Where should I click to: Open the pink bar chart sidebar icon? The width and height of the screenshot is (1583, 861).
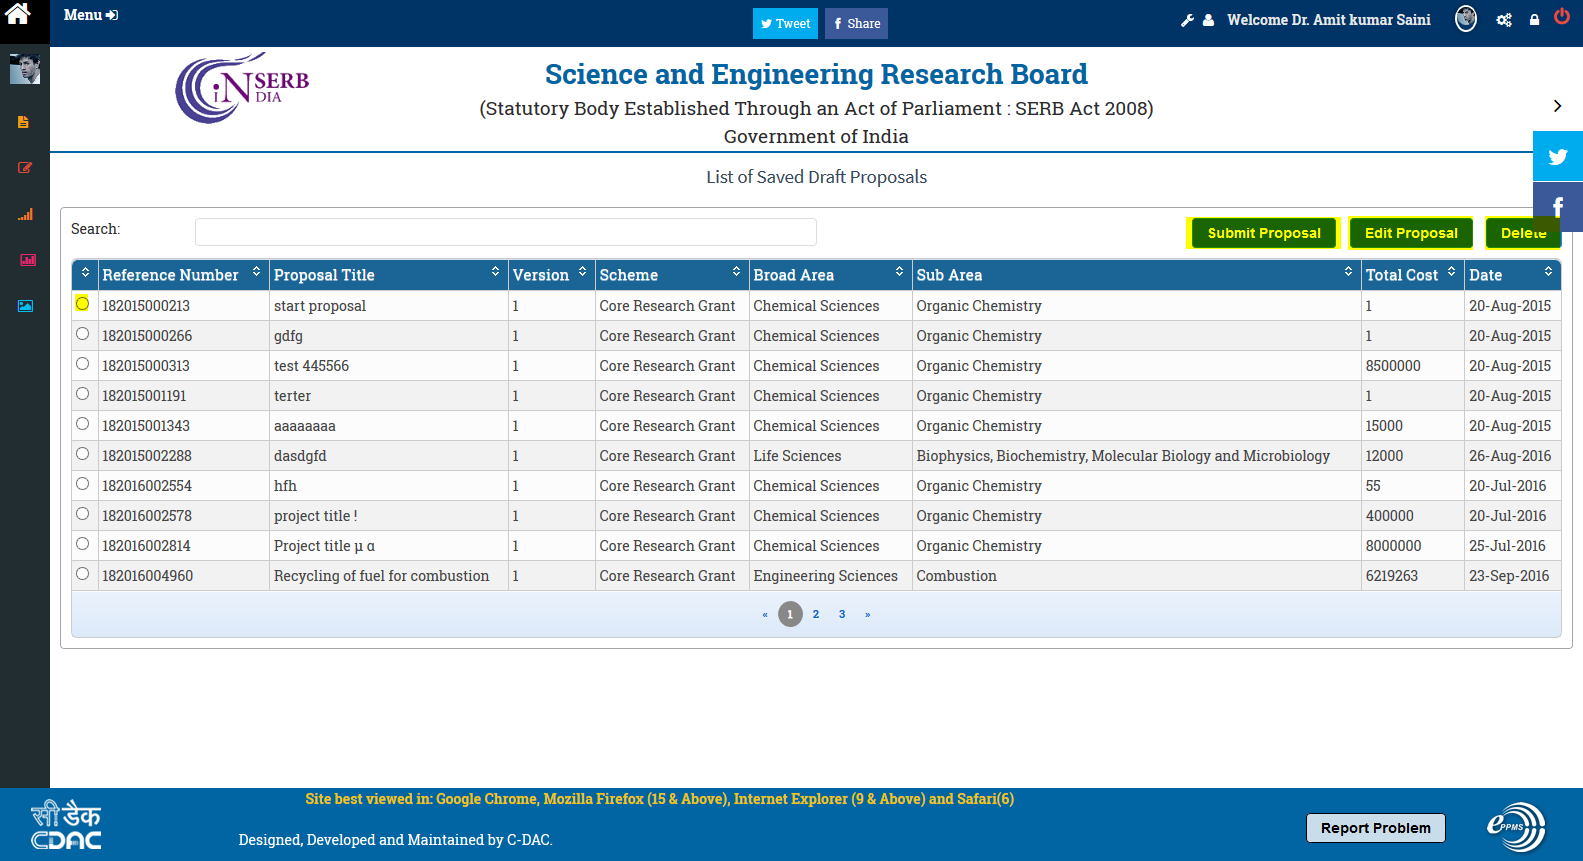pyautogui.click(x=27, y=260)
